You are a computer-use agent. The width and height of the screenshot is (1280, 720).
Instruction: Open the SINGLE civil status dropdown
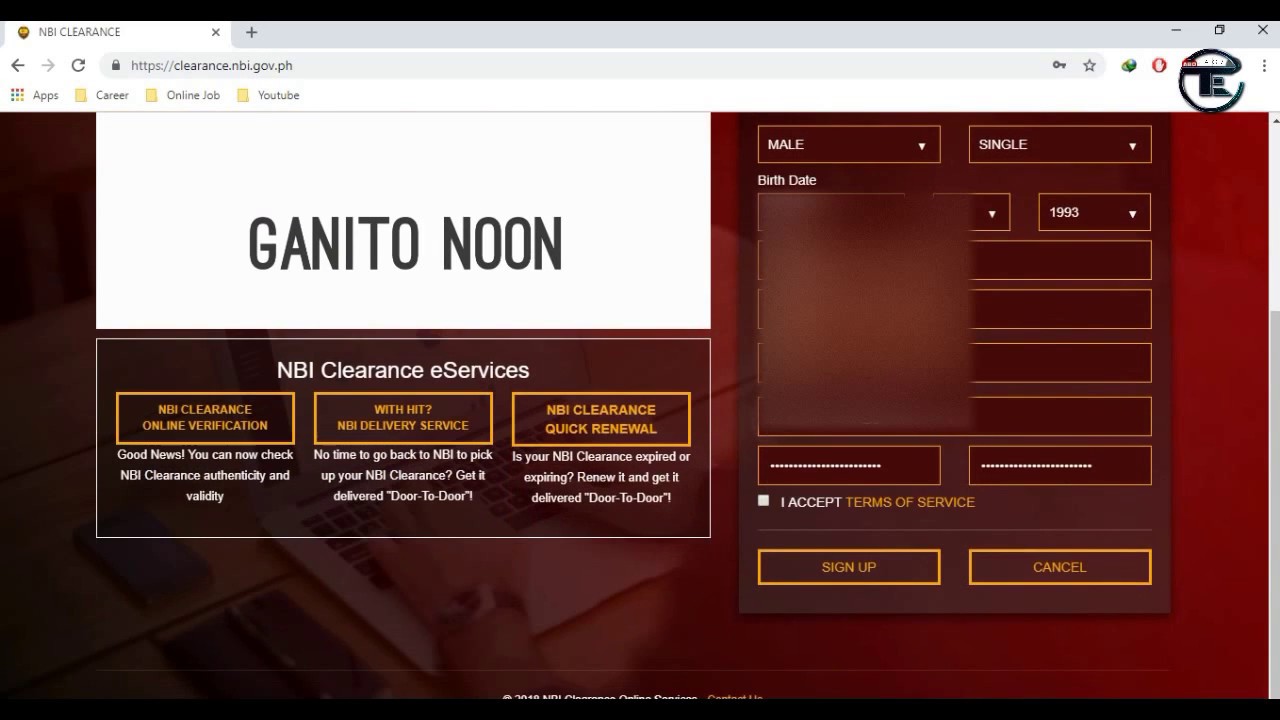click(x=1060, y=144)
